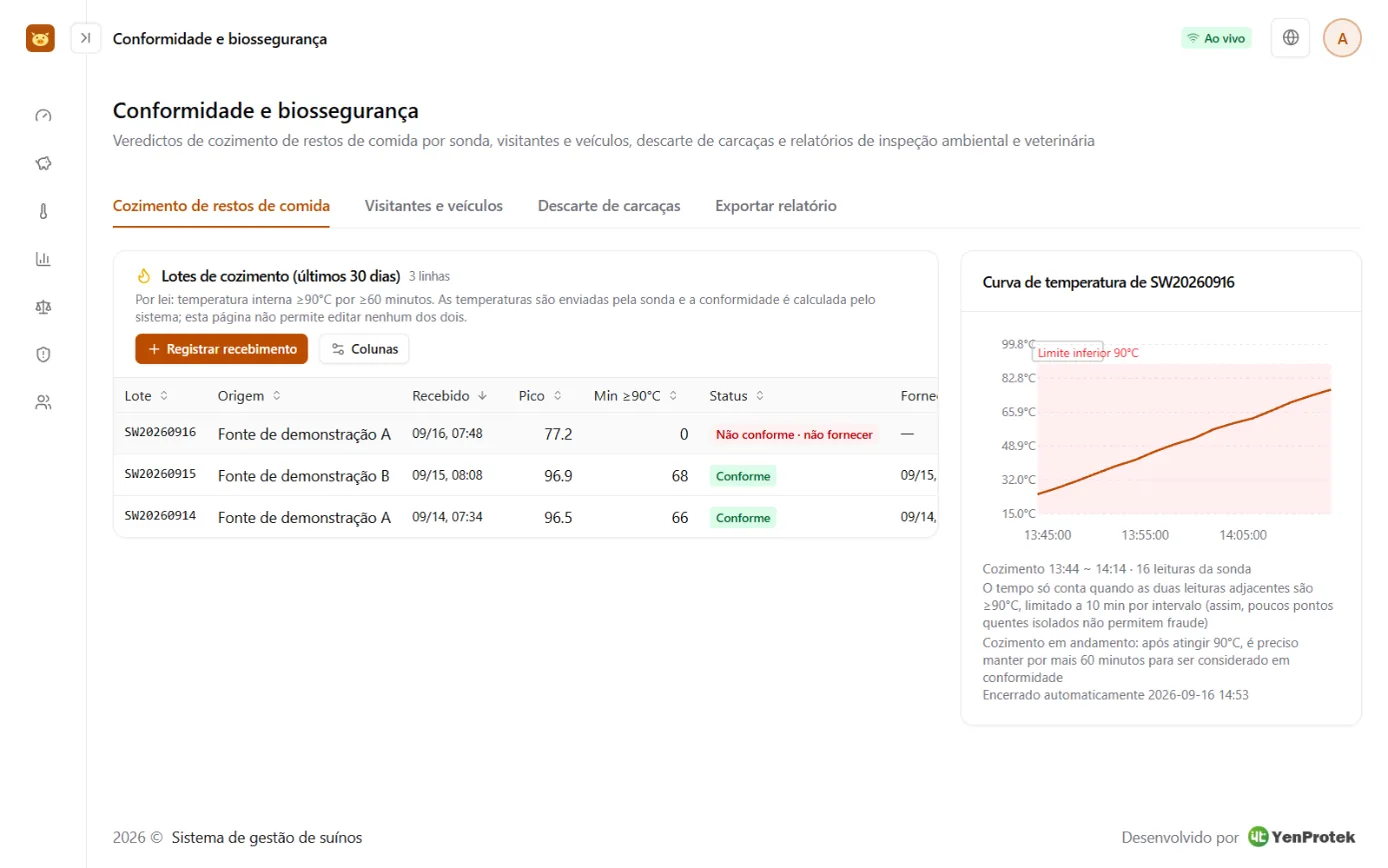Image resolution: width=1388 pixels, height=868 pixels.
Task: Expand the sidebar with the arrow toggle
Action: click(86, 38)
